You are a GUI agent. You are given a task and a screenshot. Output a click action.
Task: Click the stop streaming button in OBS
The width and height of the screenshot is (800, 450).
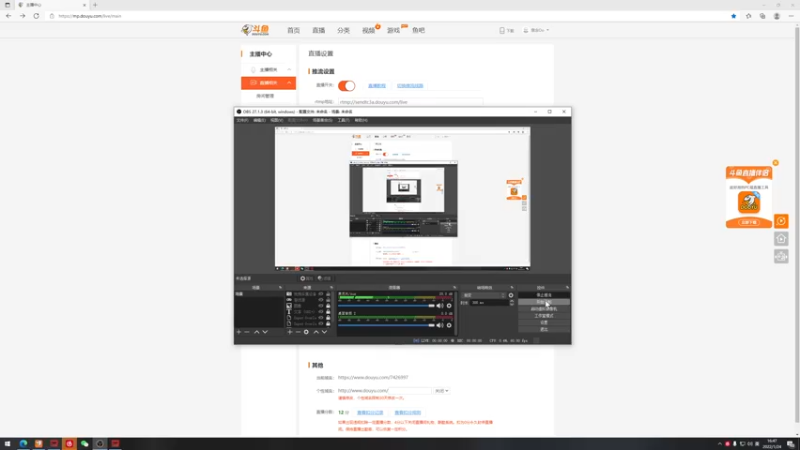pyautogui.click(x=544, y=295)
